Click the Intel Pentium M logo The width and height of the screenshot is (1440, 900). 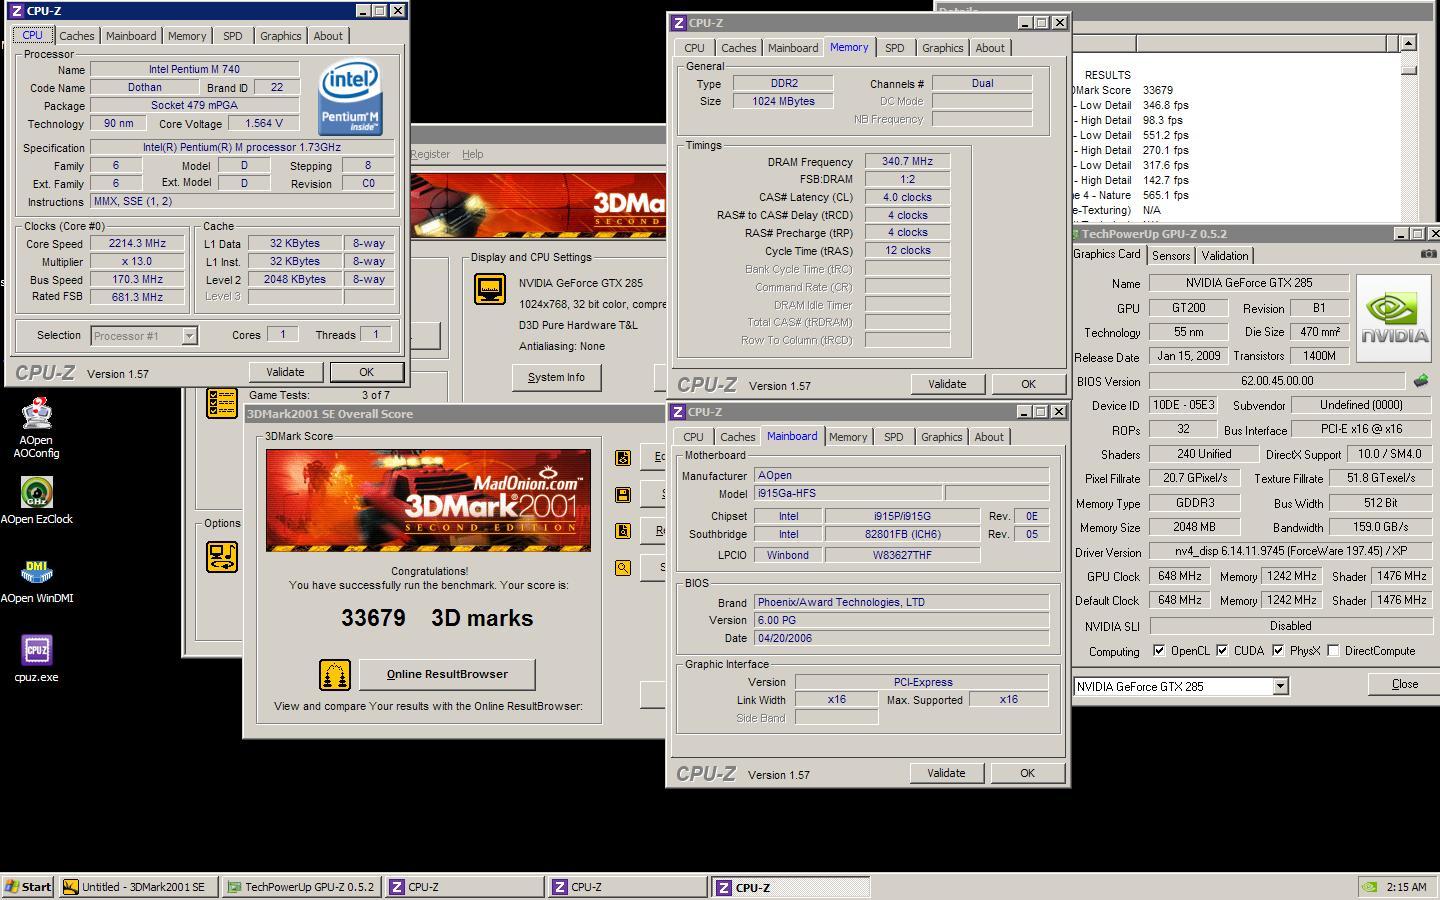pyautogui.click(x=350, y=98)
